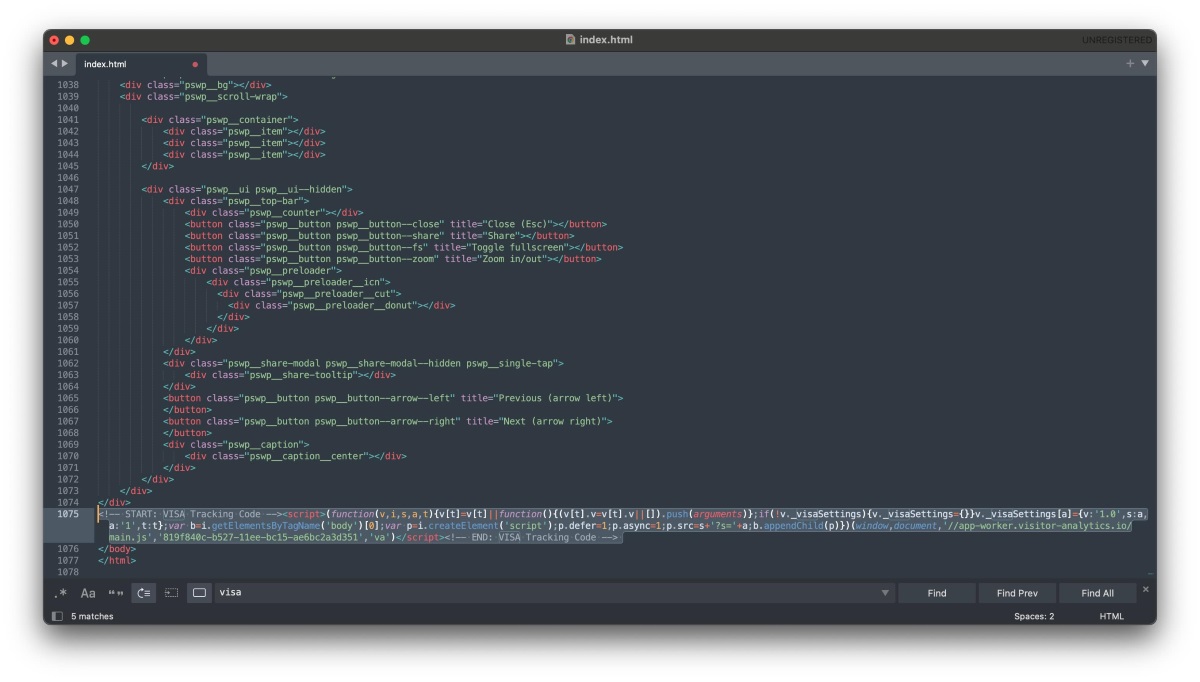Toggle wrap-around search icon
The image size is (1200, 682).
coord(144,593)
